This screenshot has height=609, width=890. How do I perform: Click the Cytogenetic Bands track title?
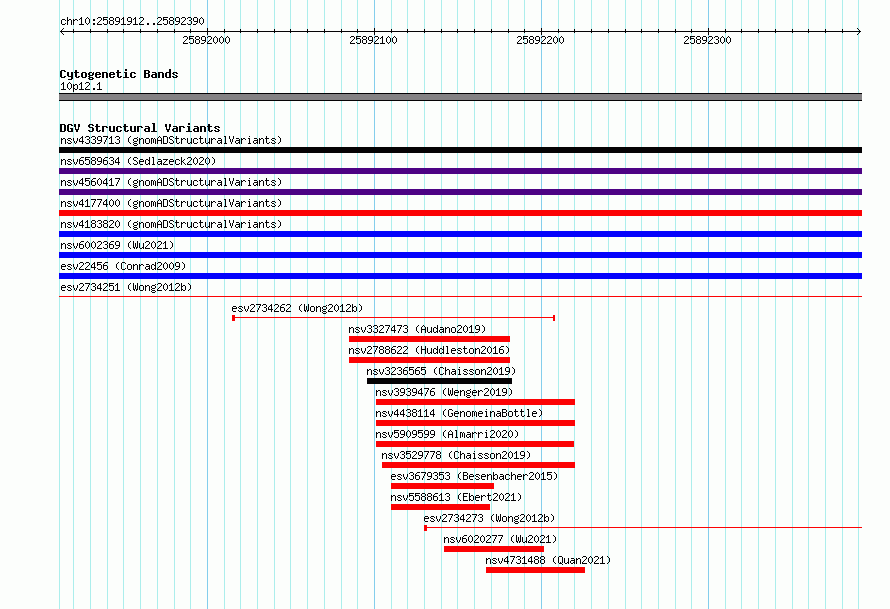pos(119,74)
